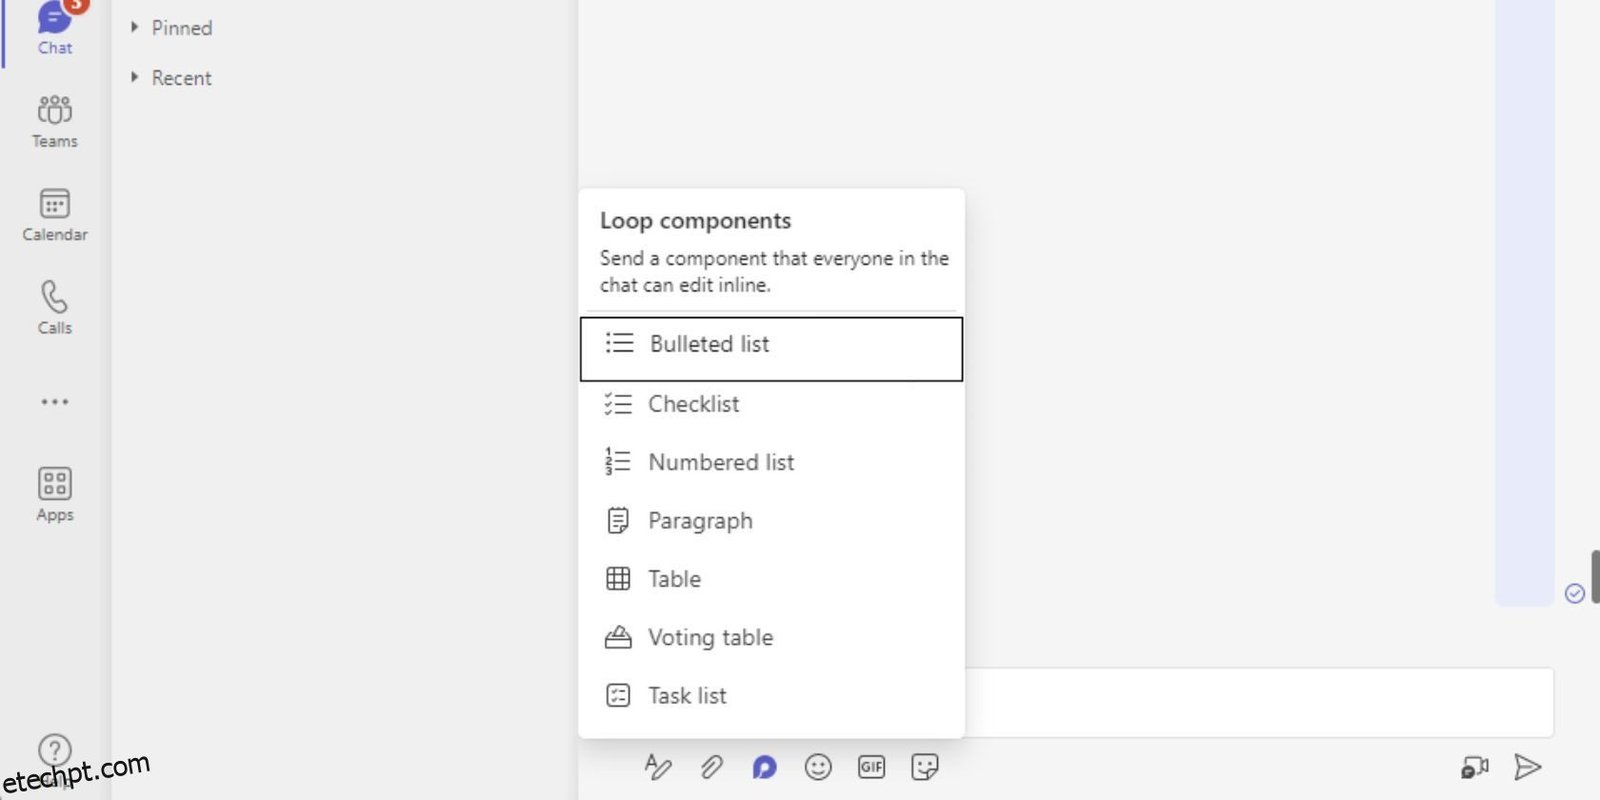Choose the Voting table component
The height and width of the screenshot is (800, 1600).
[x=710, y=637]
